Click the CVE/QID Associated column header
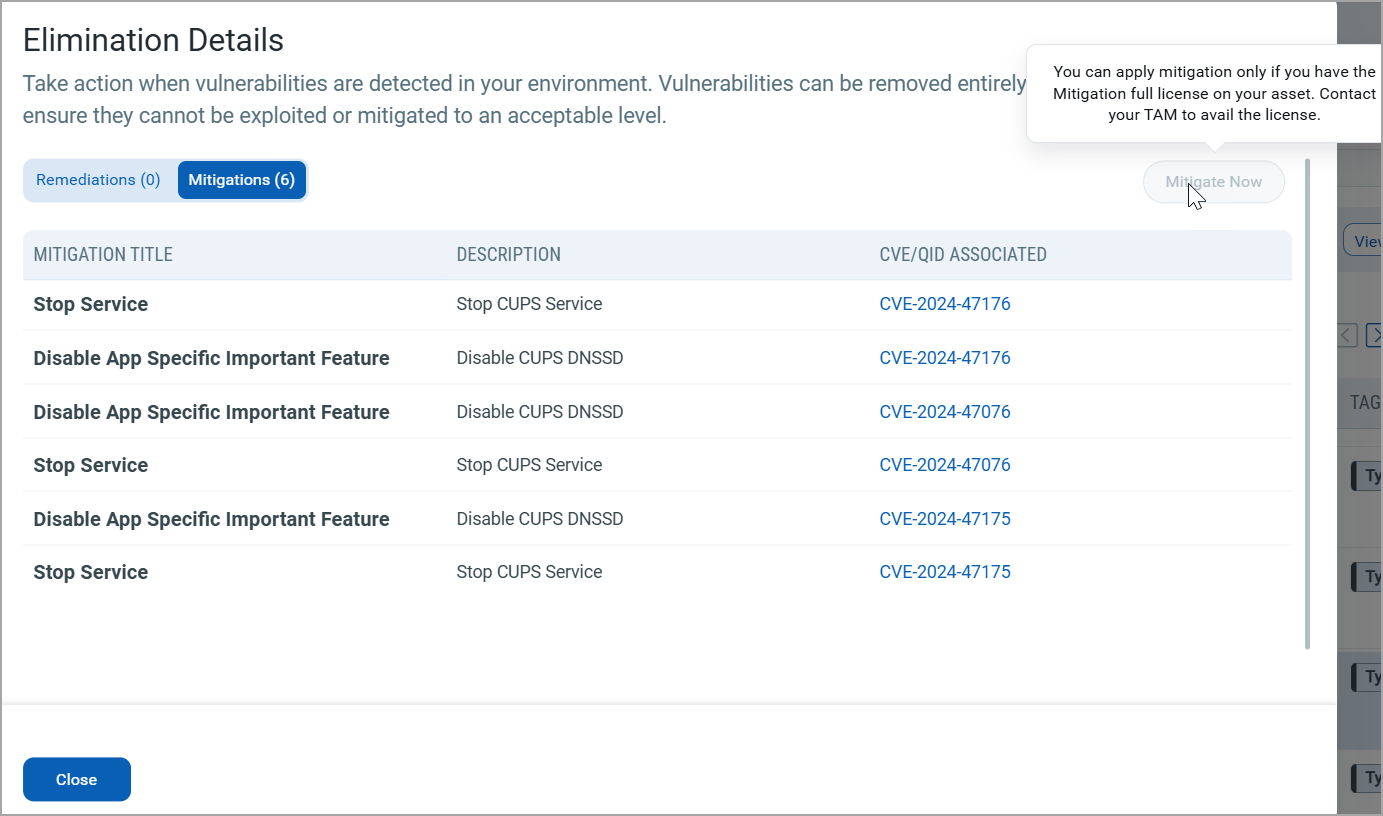The height and width of the screenshot is (816, 1383). [x=962, y=255]
